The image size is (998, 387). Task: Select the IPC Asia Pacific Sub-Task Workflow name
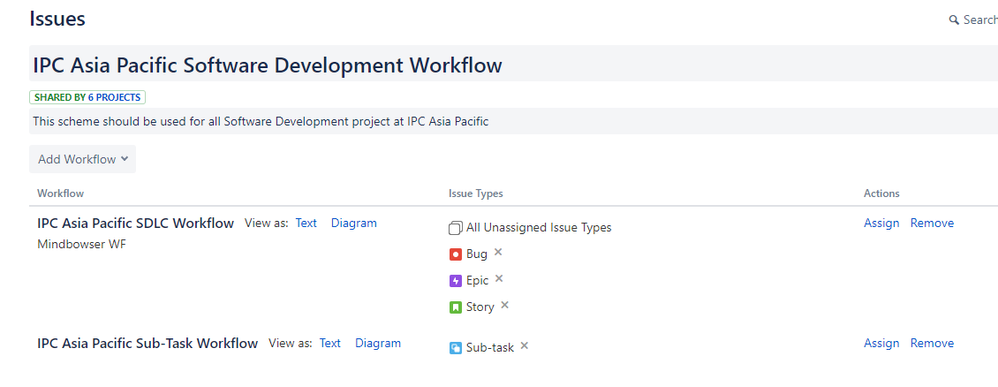tap(148, 344)
